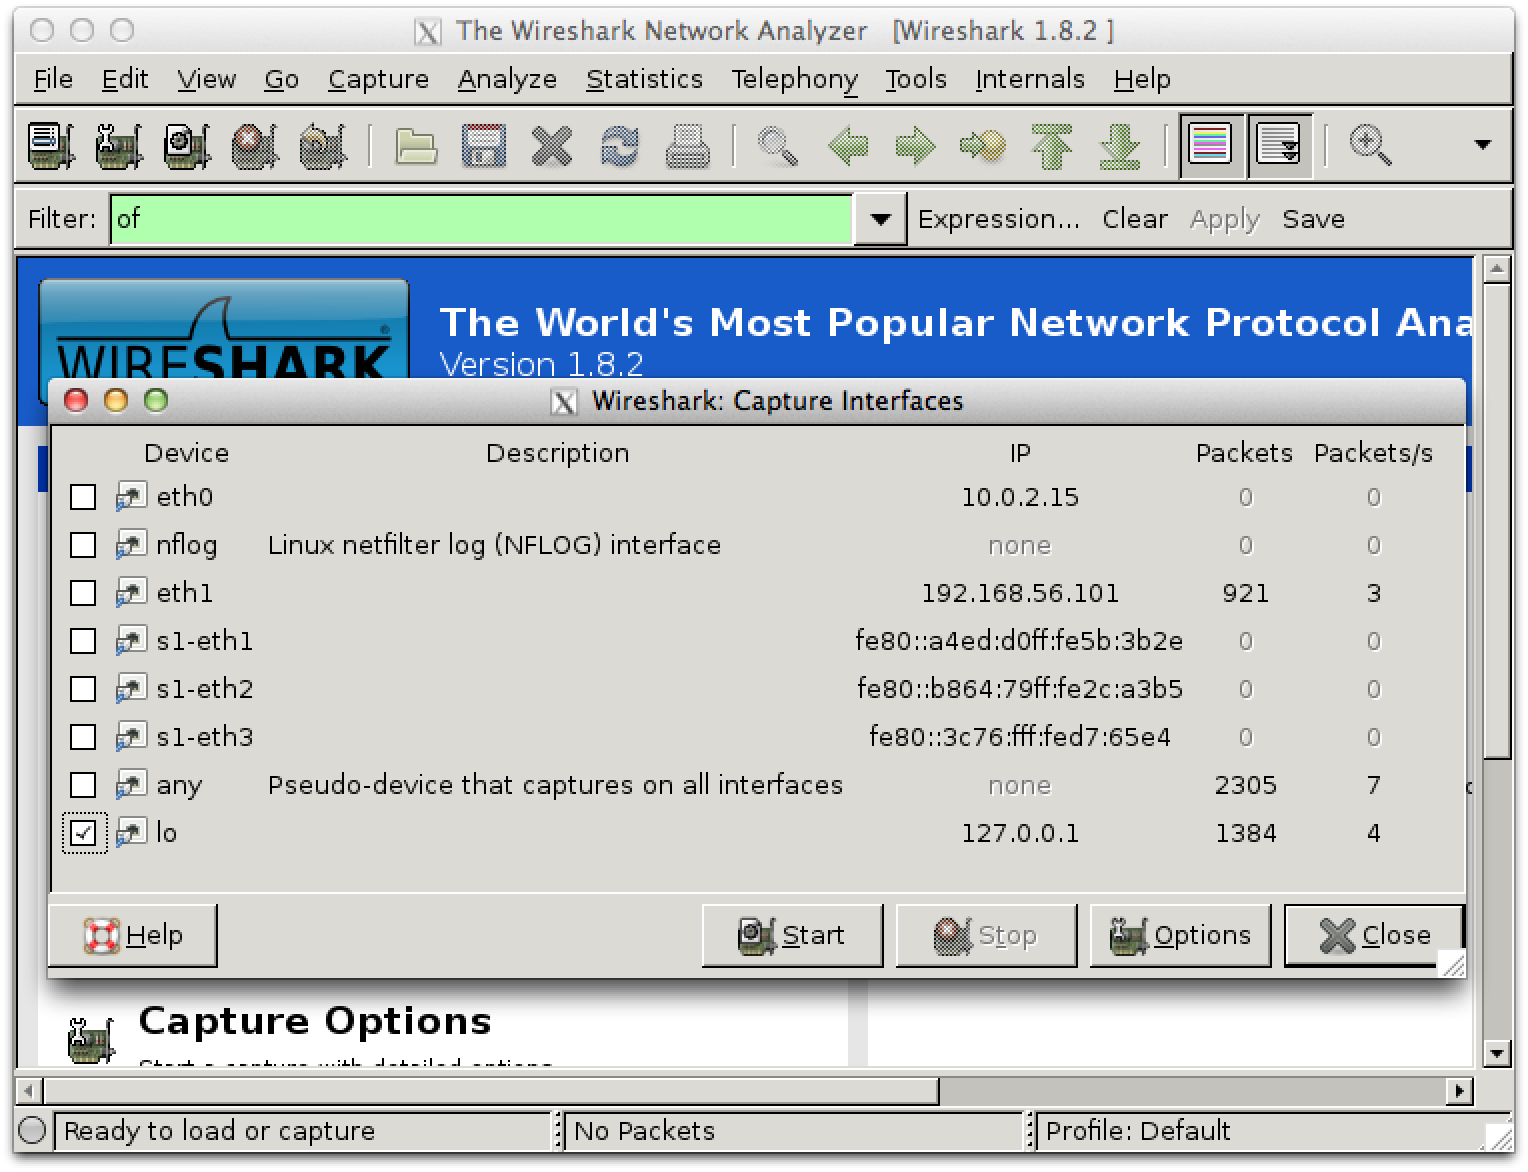Screen dimensions: 1528x1172
Task: Open the Capture menu
Action: (378, 79)
